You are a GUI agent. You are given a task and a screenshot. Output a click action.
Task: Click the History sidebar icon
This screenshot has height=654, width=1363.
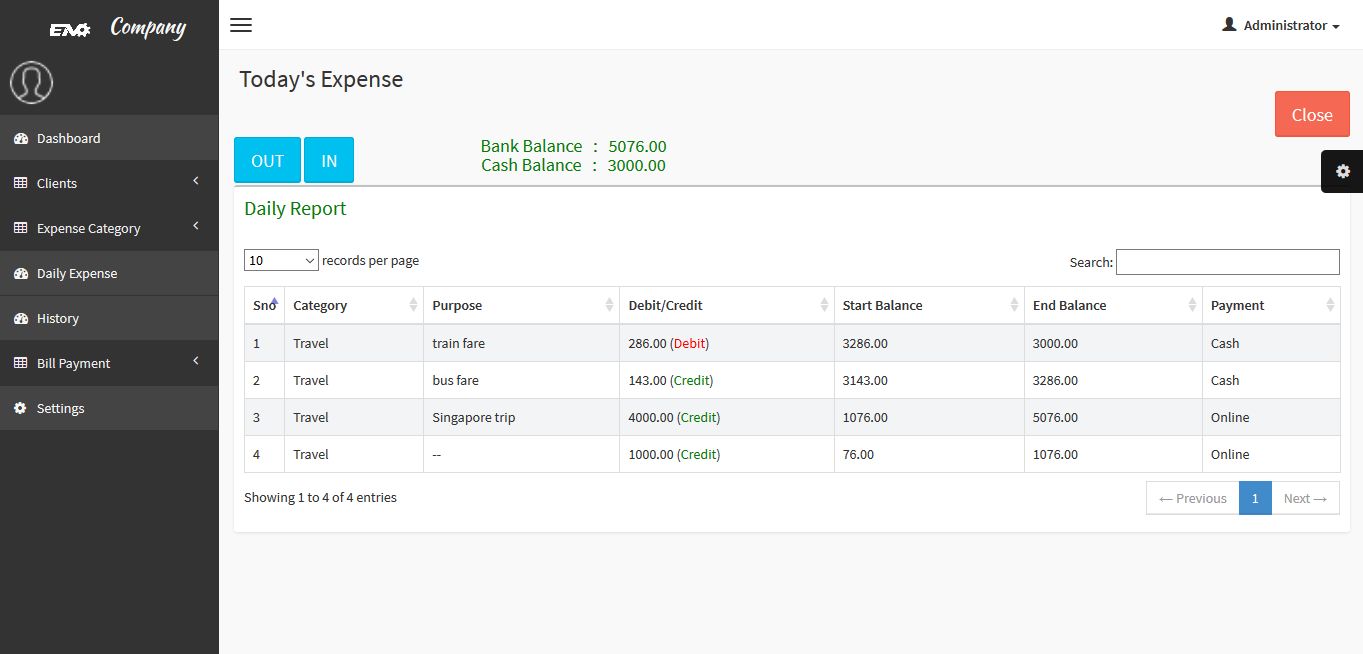[20, 319]
